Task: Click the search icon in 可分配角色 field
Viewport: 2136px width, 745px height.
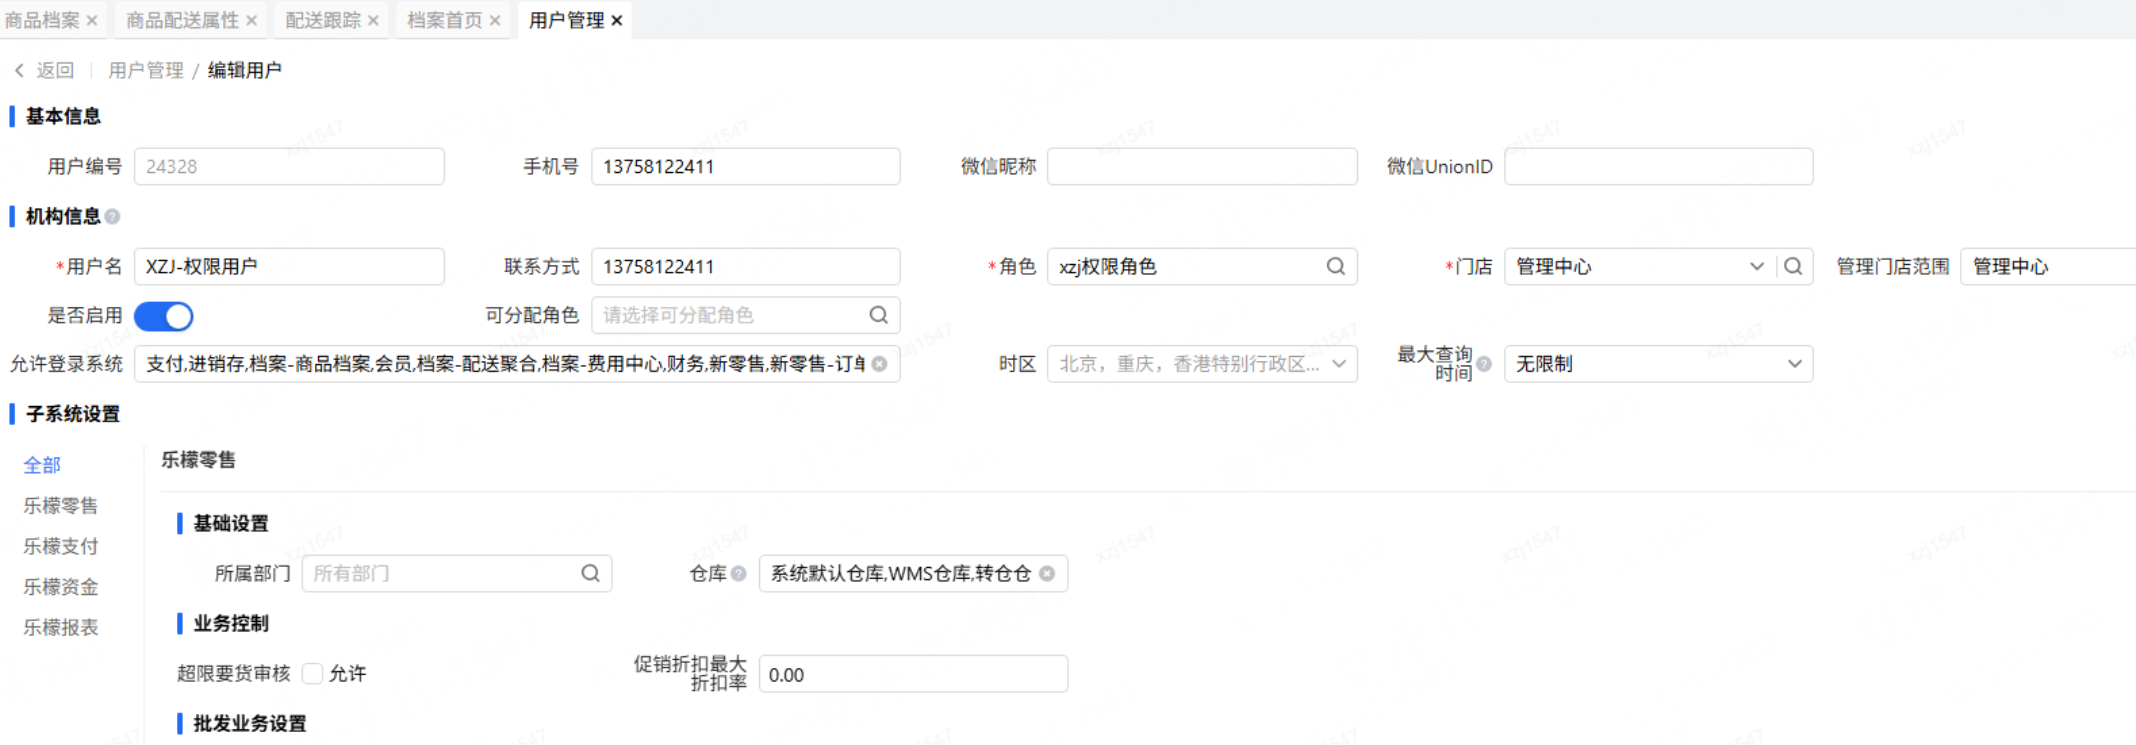Action: 878,315
